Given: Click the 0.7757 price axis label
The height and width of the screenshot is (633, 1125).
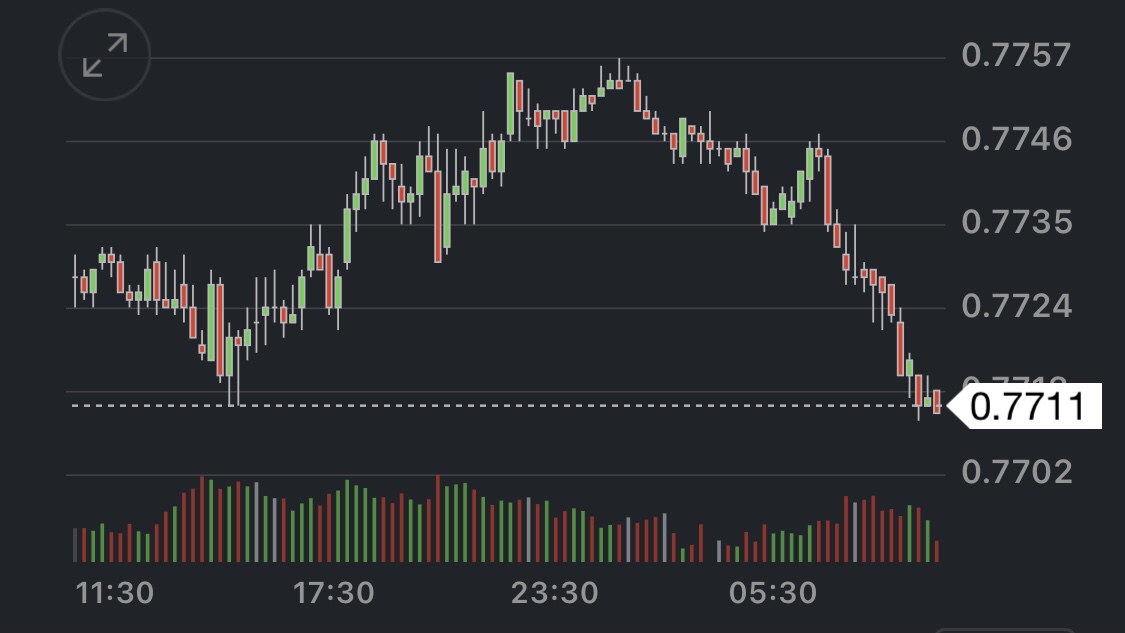Looking at the screenshot, I should [x=1016, y=55].
